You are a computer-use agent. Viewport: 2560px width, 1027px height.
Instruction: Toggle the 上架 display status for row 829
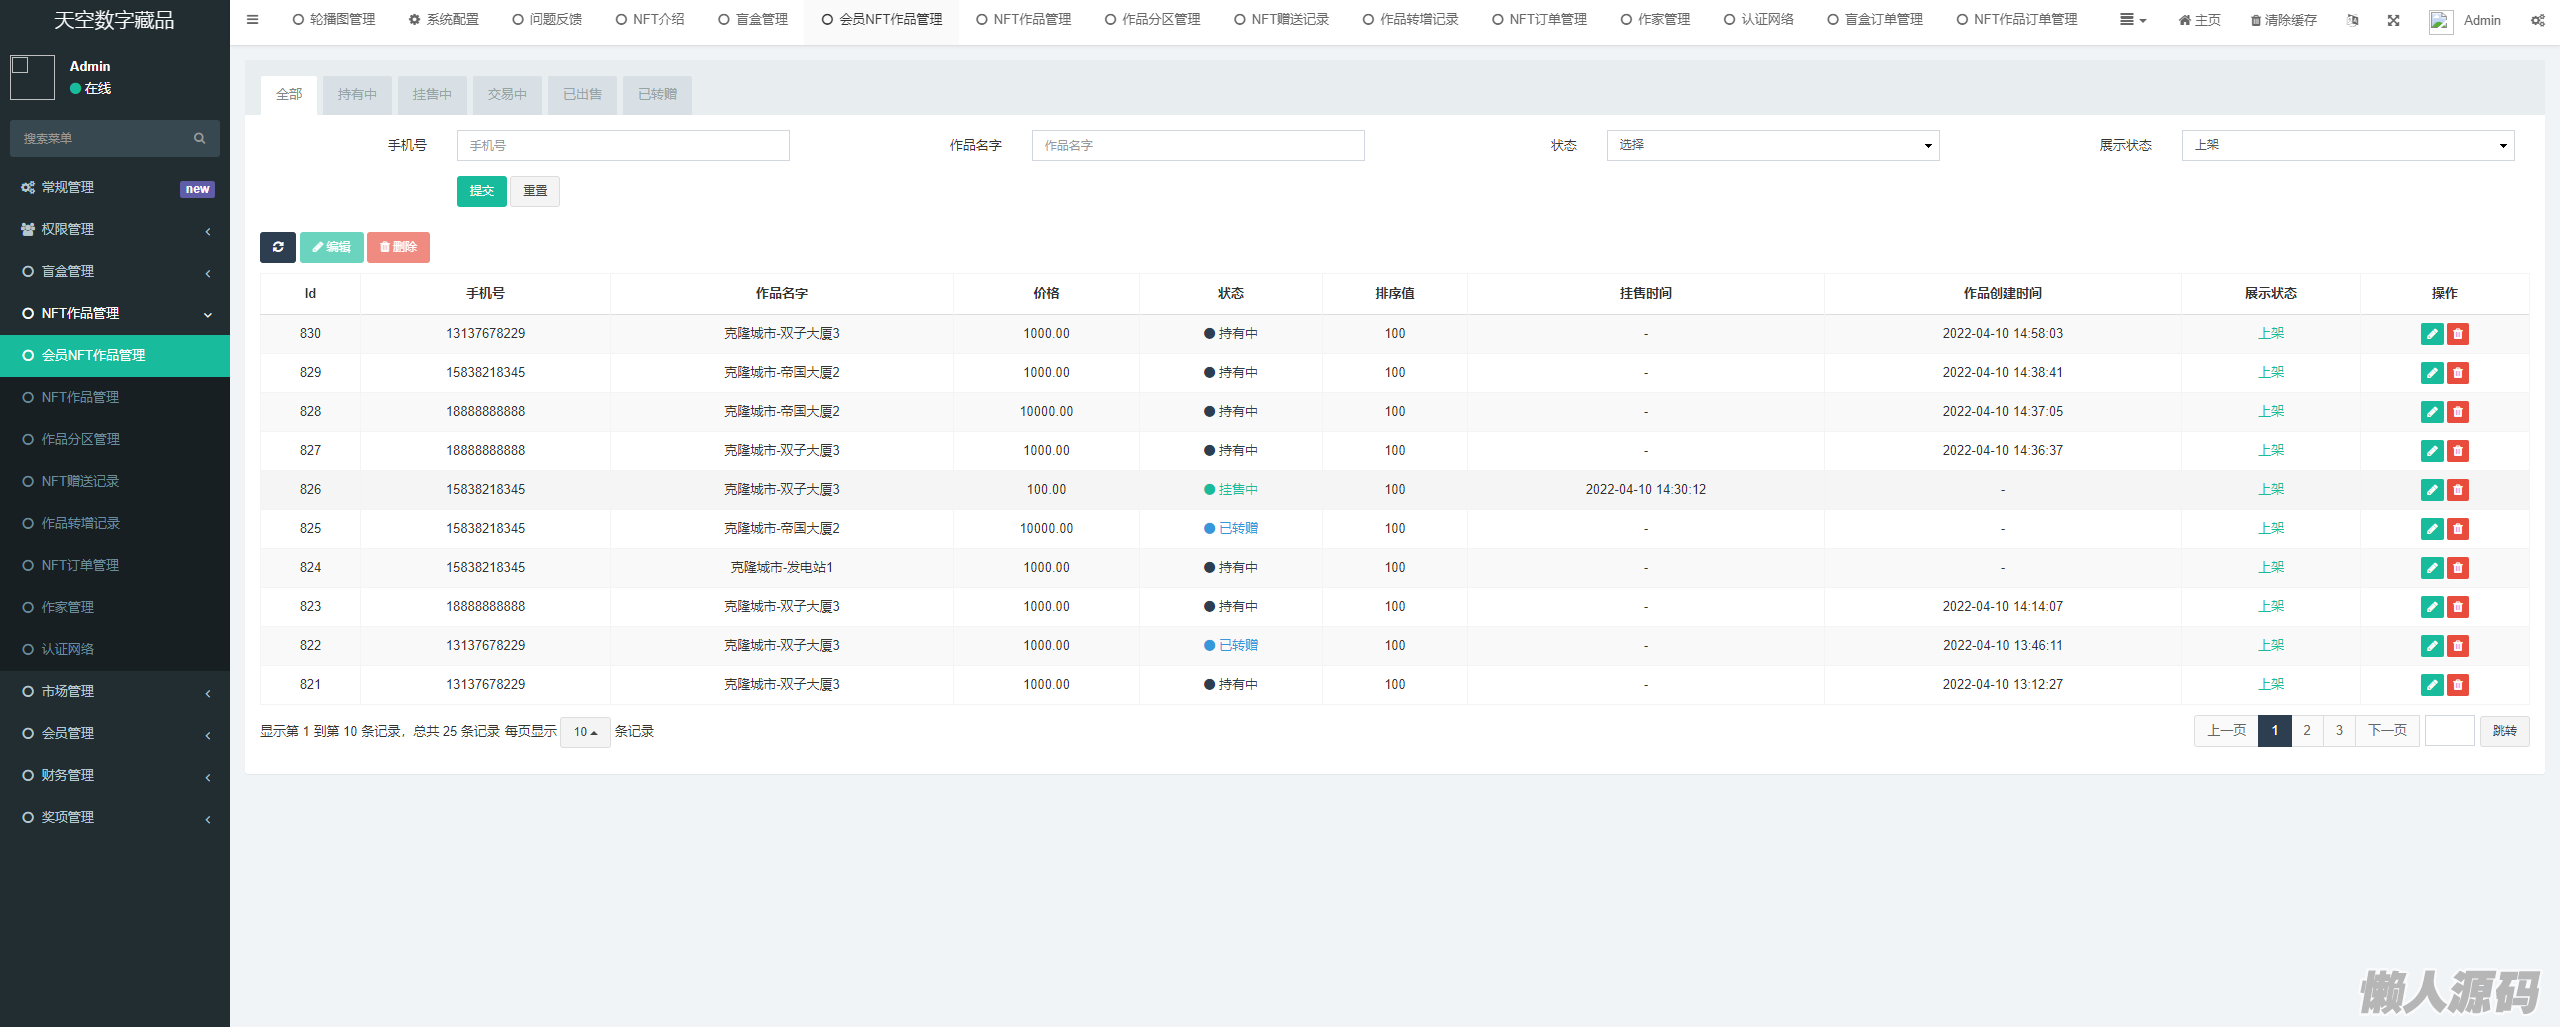click(2270, 372)
